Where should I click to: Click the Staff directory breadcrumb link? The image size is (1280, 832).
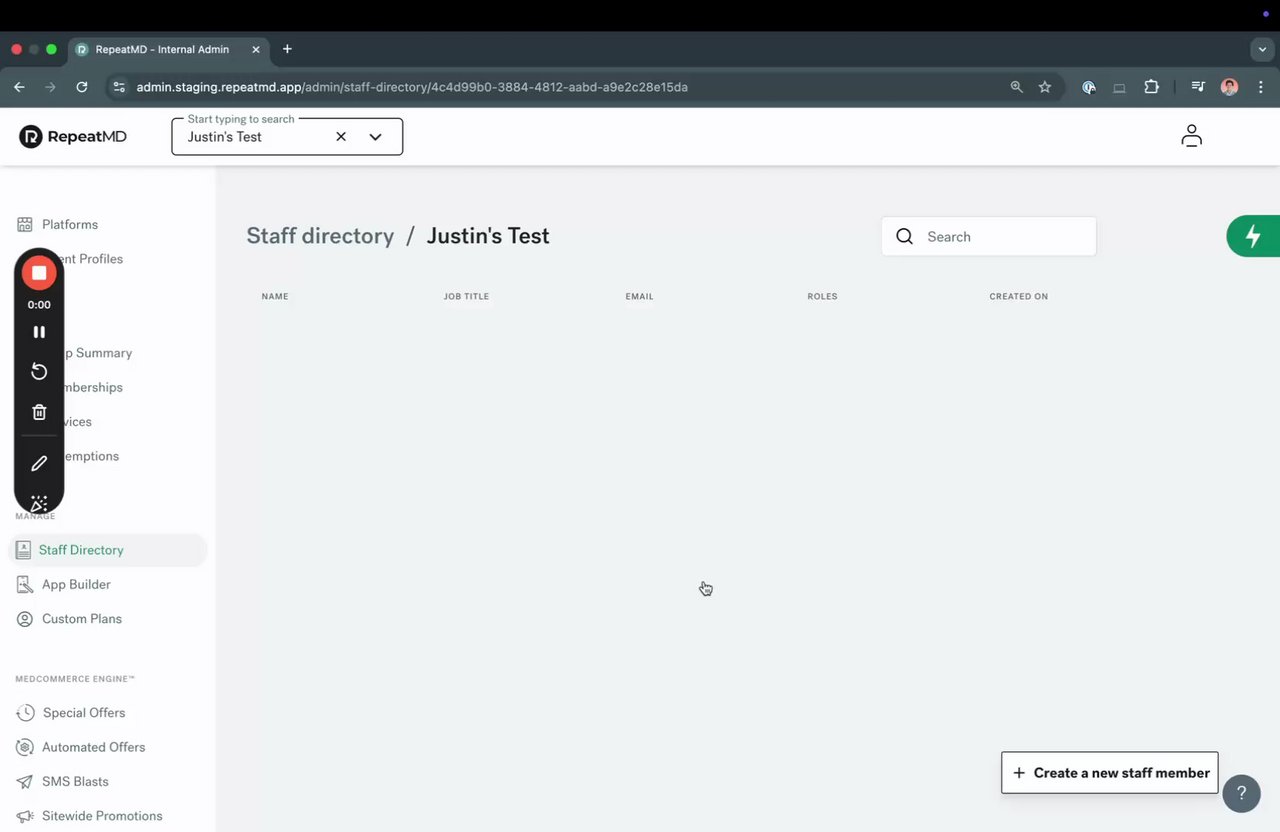320,236
